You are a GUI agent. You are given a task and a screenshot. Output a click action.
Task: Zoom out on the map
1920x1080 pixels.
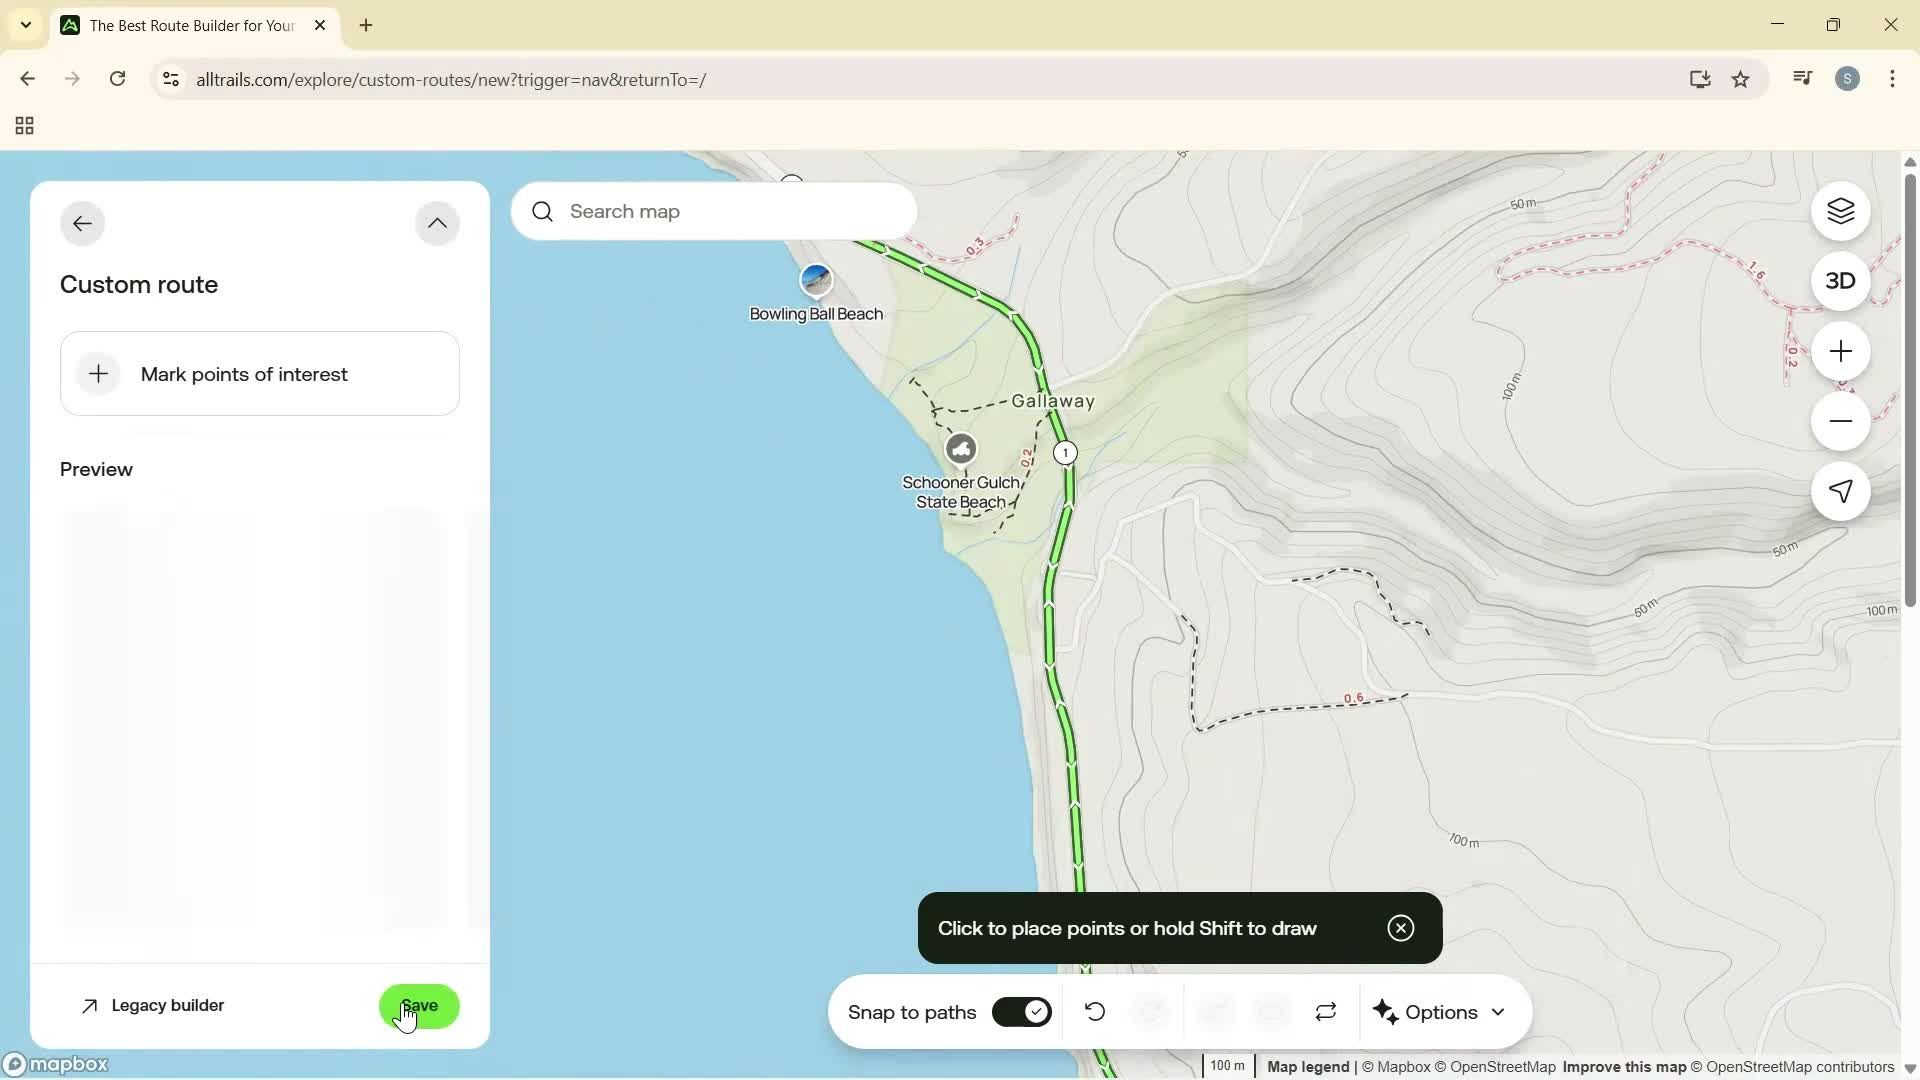coord(1840,421)
